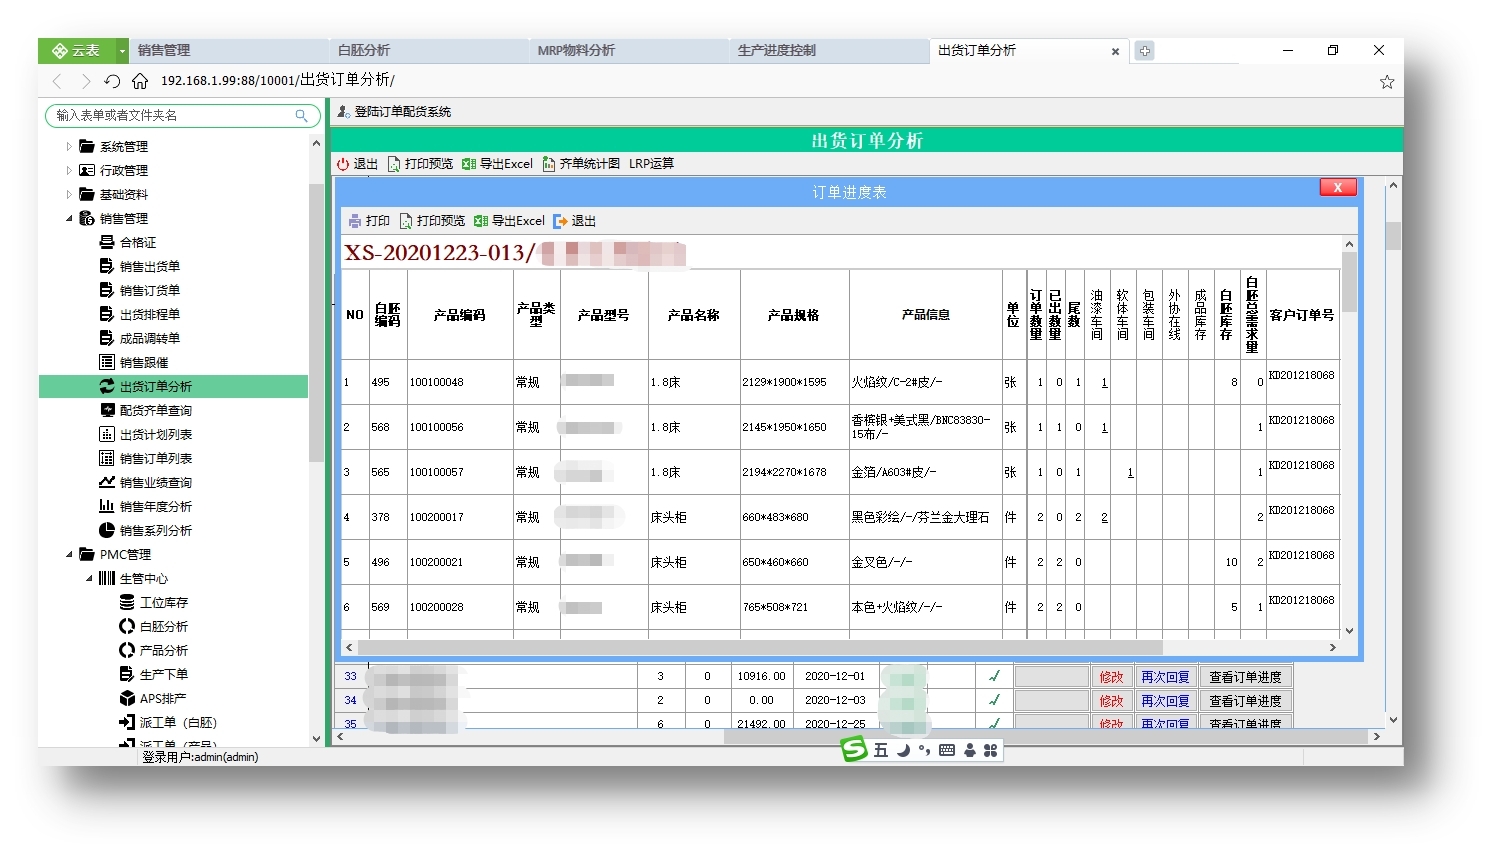Close the 出货订单分析 tab

tap(1116, 51)
